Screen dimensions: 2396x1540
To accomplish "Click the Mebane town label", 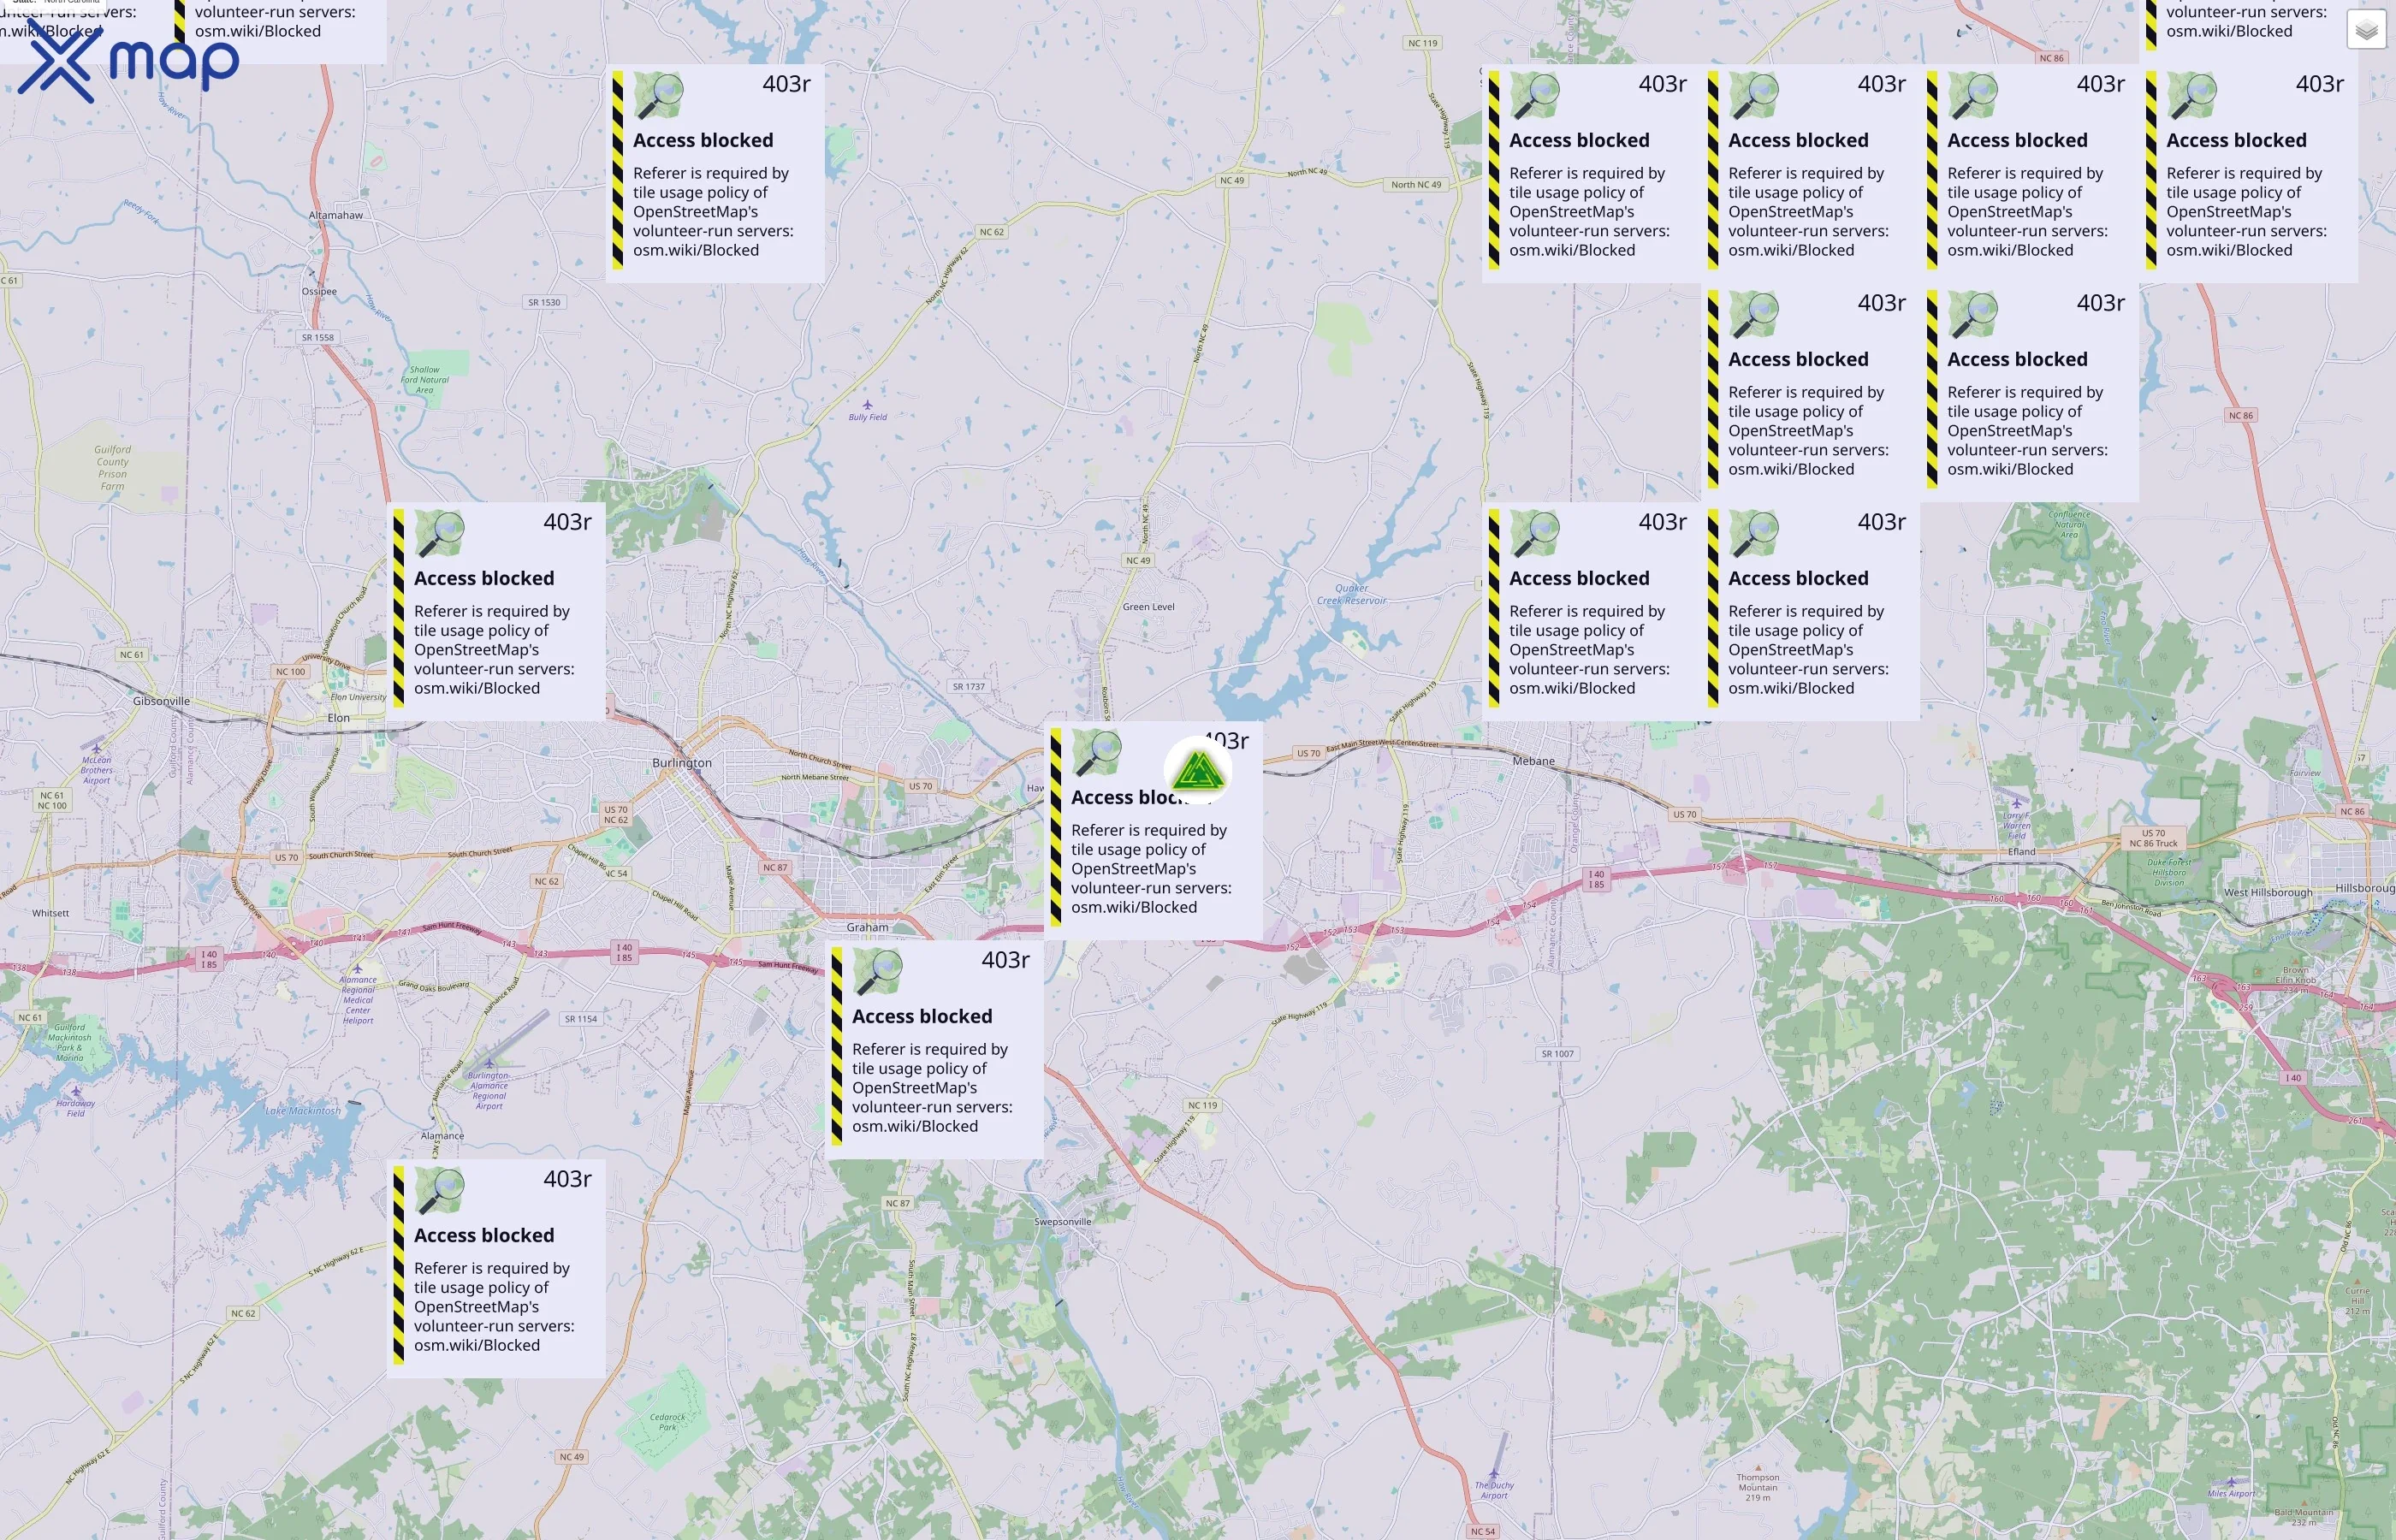I will [1533, 761].
